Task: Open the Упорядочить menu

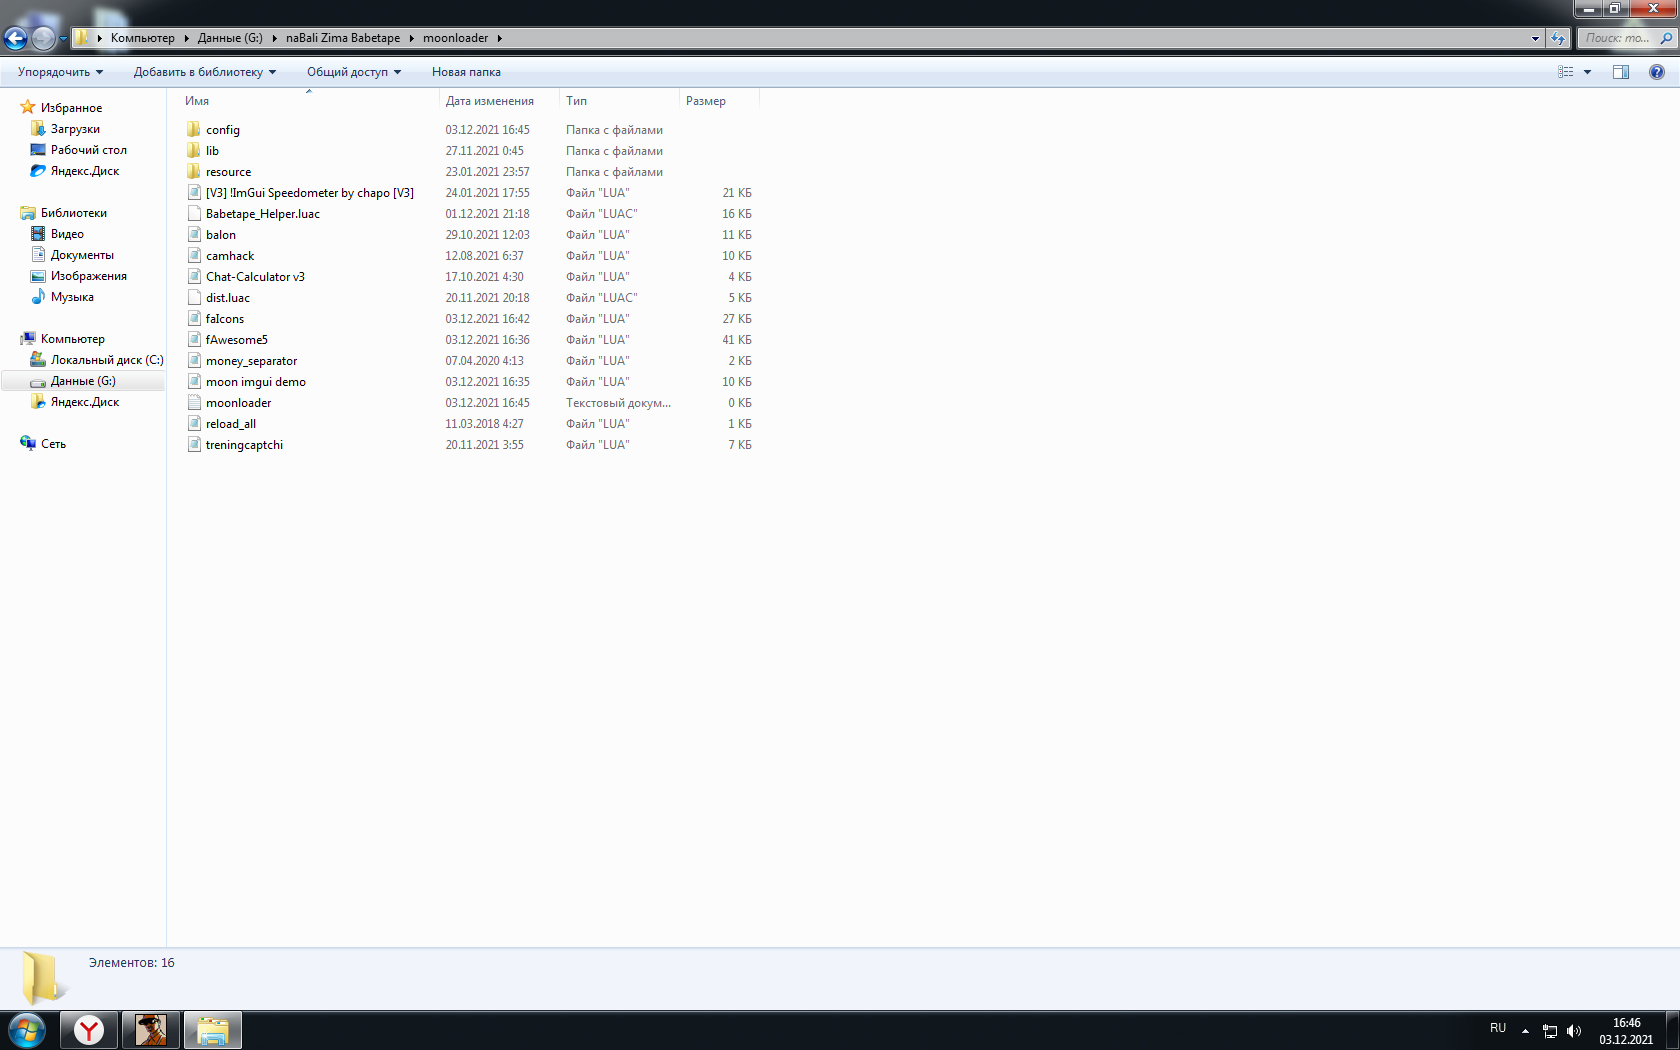Action: 60,72
